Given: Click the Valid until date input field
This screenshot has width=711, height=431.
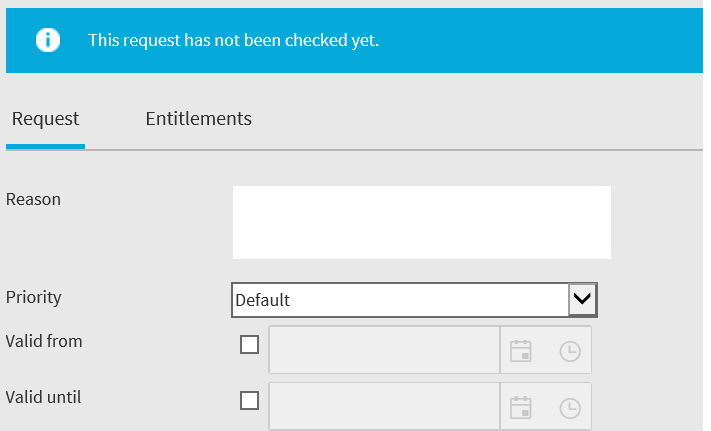Looking at the screenshot, I should pos(384,406).
